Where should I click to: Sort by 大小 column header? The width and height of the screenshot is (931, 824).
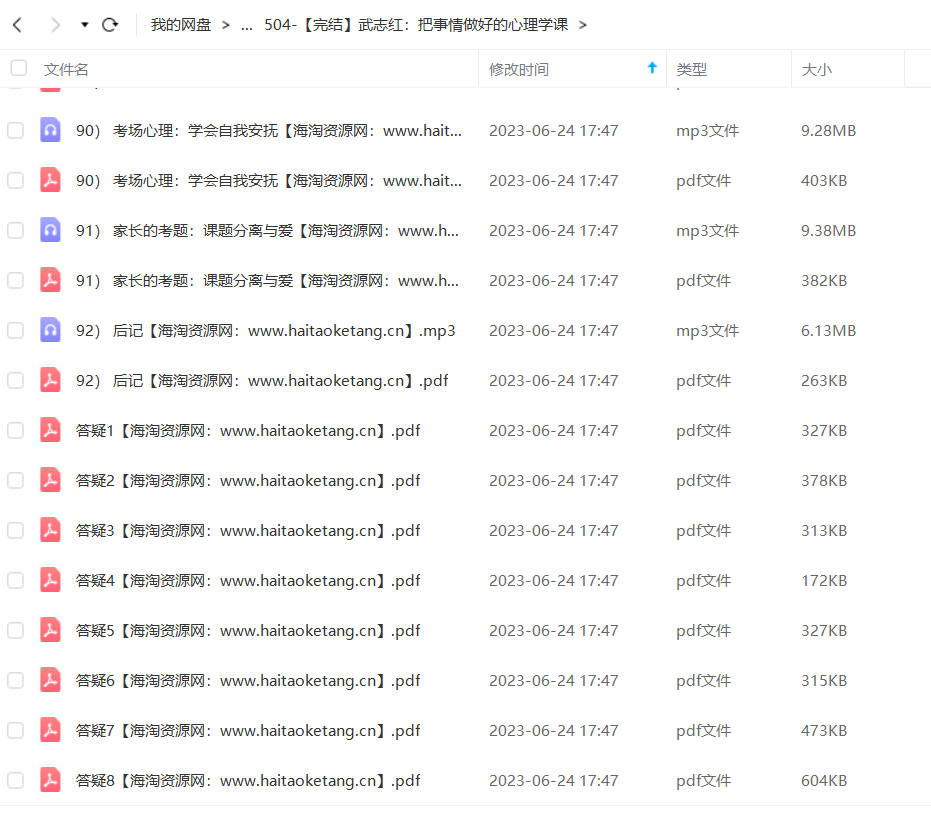pos(816,69)
